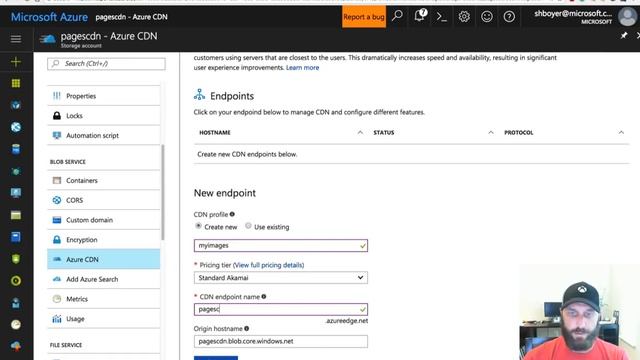This screenshot has height=360, width=640.
Task: Open Properties in the sidebar menu
Action: [x=104, y=96]
